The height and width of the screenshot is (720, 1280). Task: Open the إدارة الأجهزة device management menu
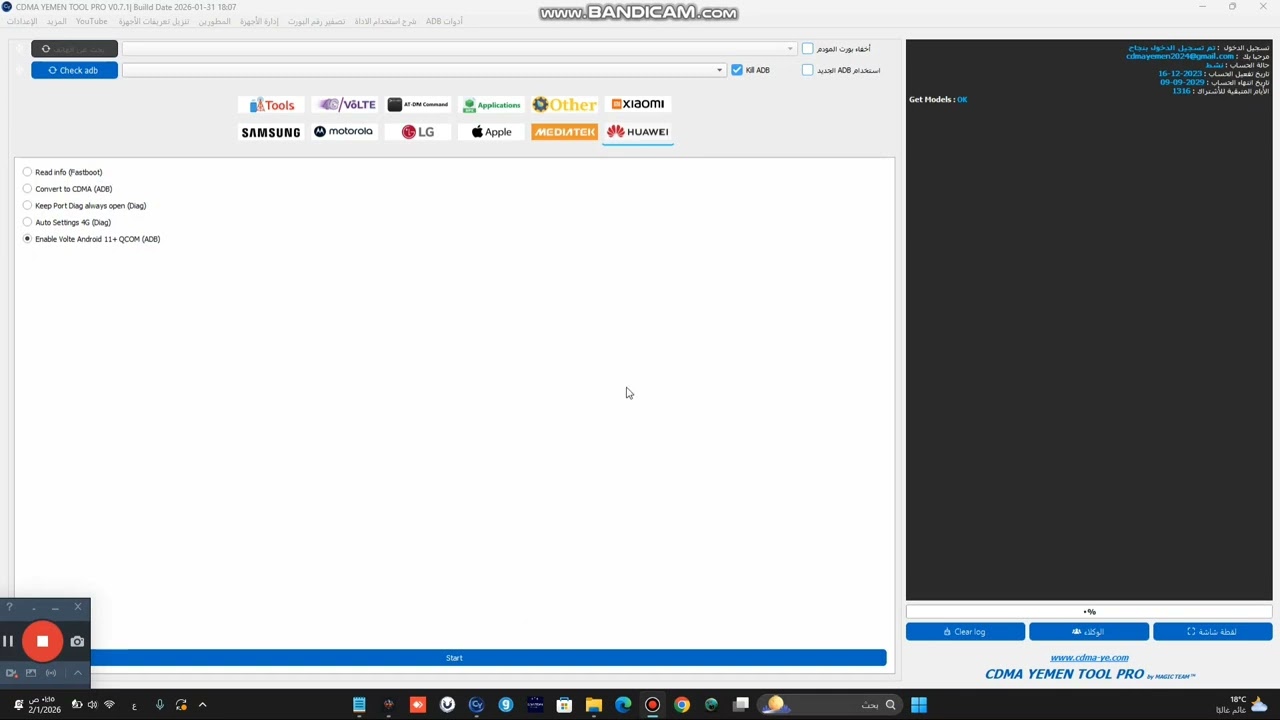pos(259,21)
